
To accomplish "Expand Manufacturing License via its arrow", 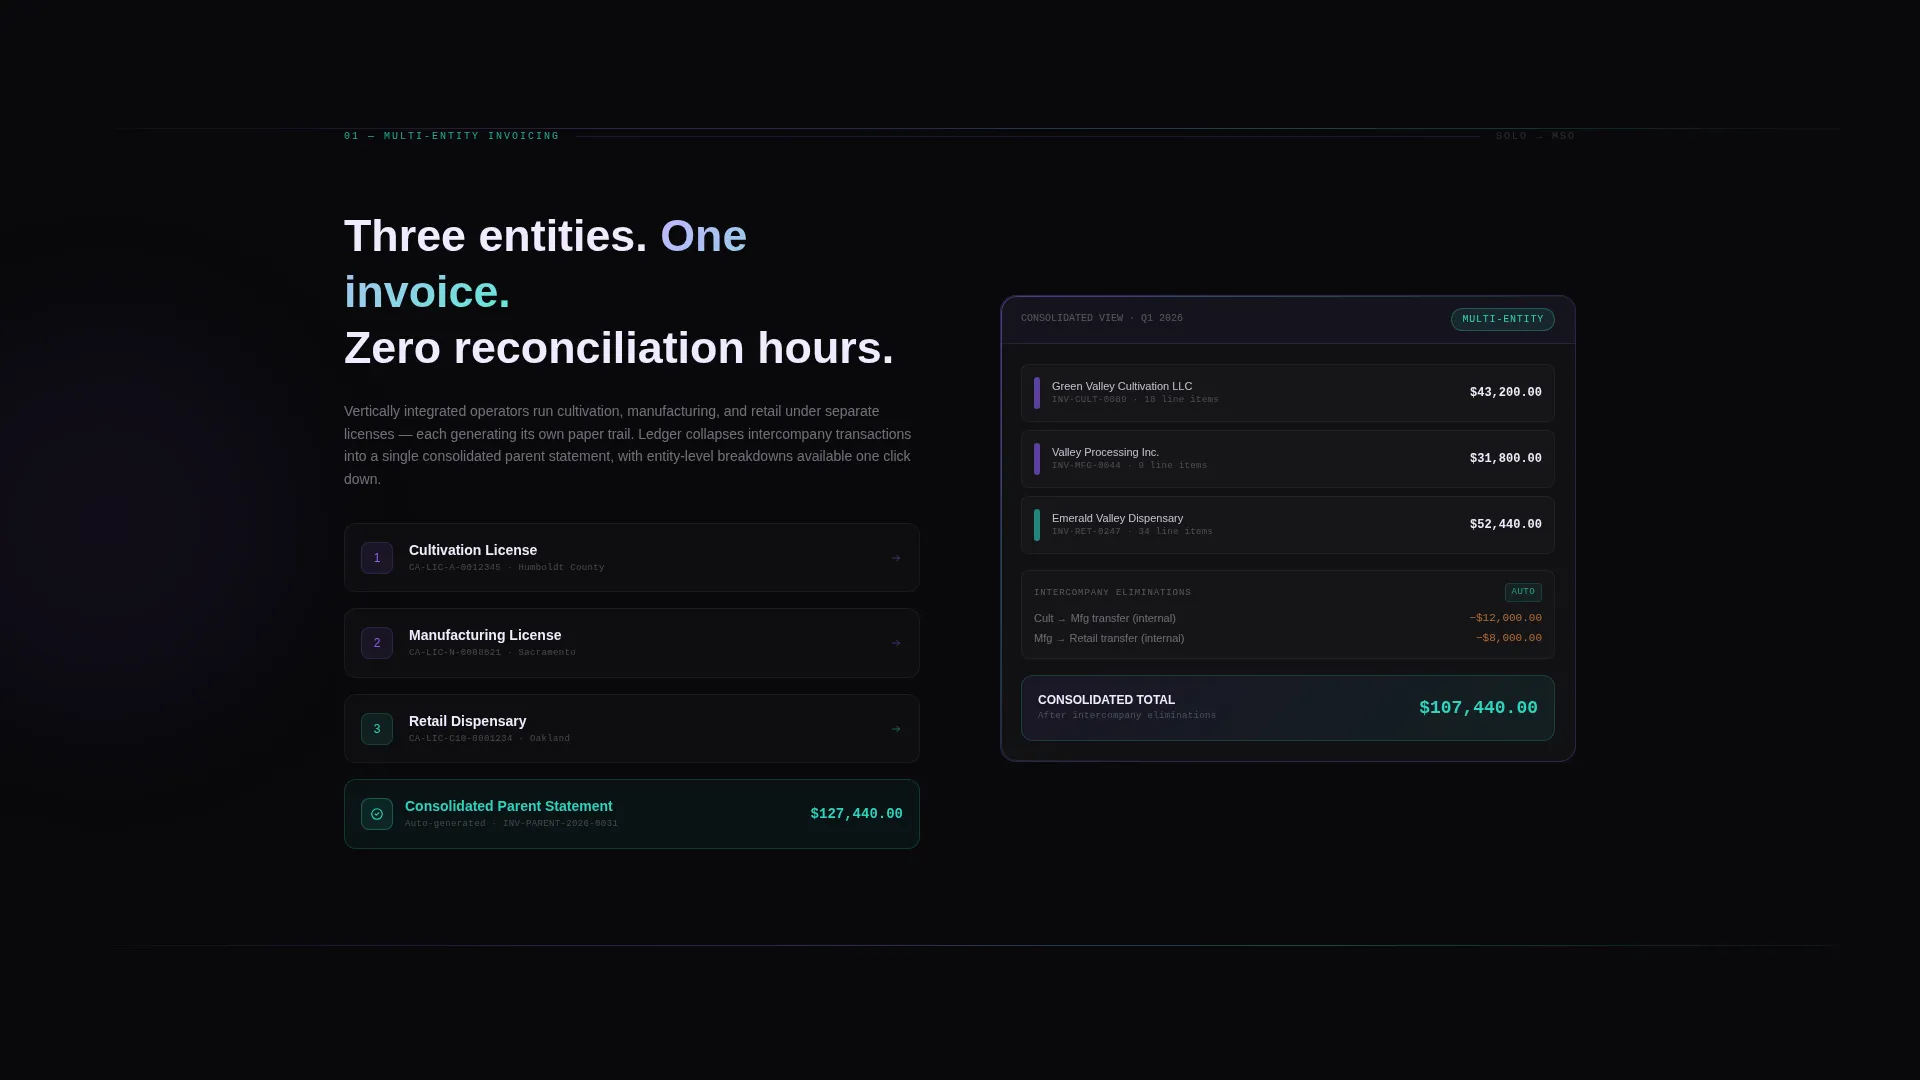I will [x=896, y=643].
